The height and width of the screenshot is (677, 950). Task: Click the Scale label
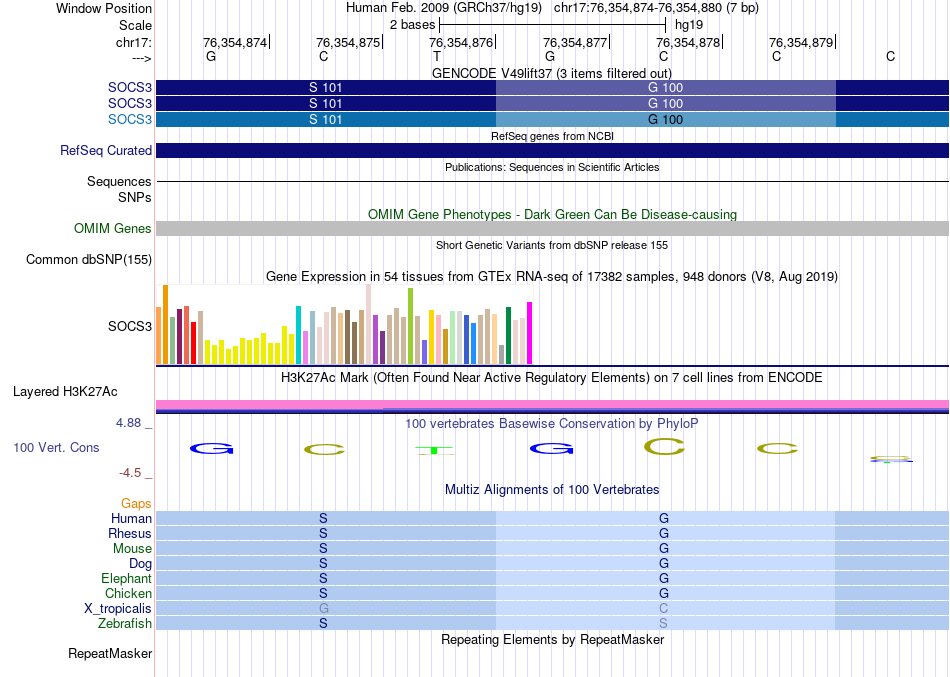click(135, 25)
